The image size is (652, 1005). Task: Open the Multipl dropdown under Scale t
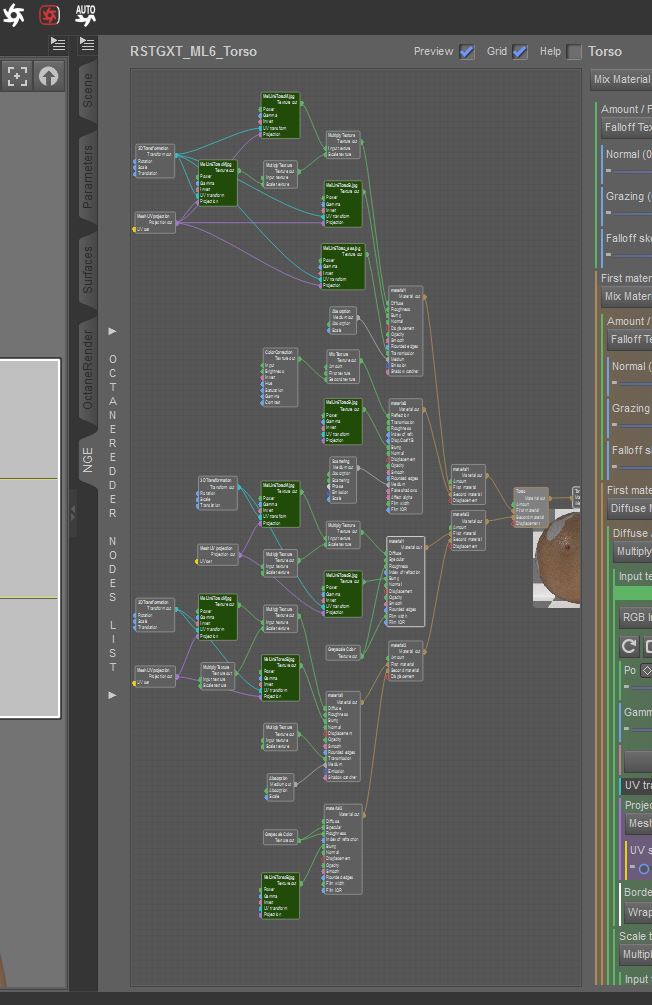tap(635, 954)
